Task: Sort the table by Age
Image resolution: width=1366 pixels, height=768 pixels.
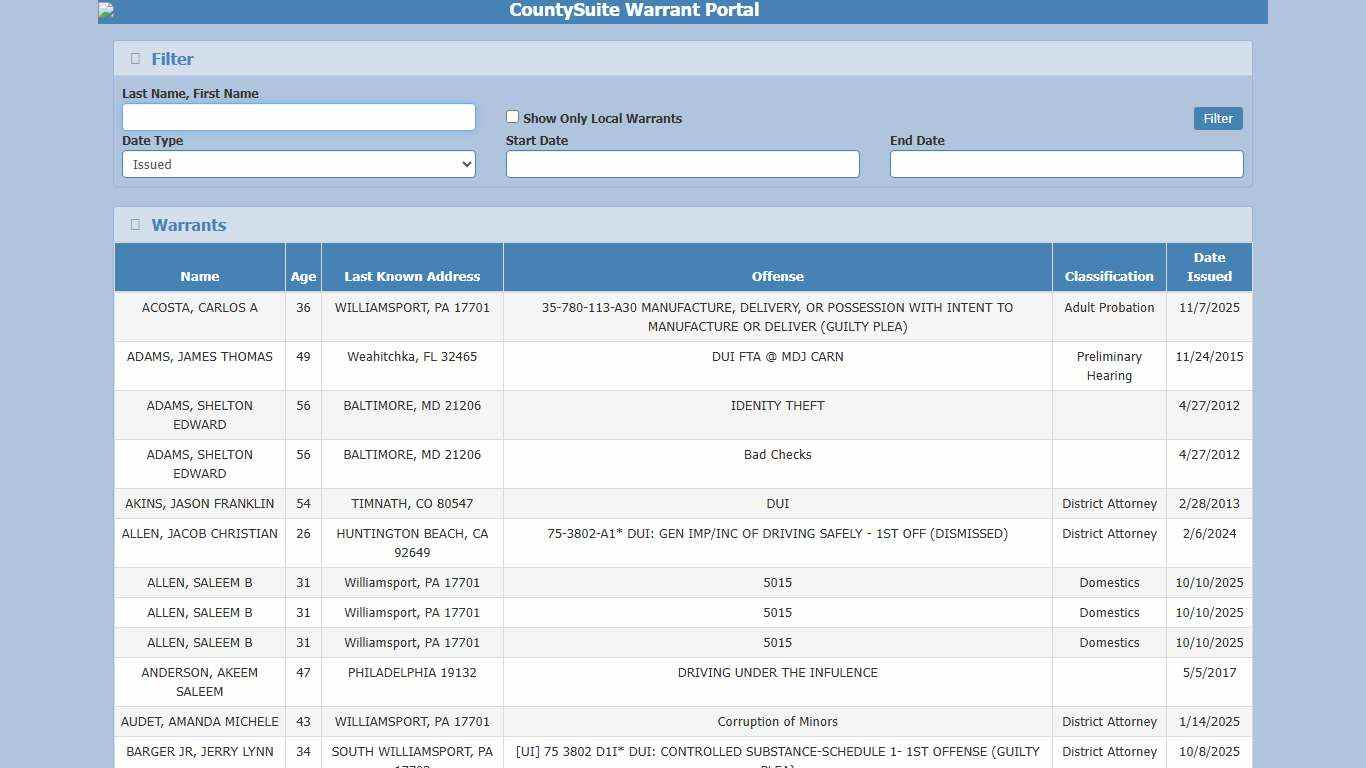Action: tap(303, 276)
